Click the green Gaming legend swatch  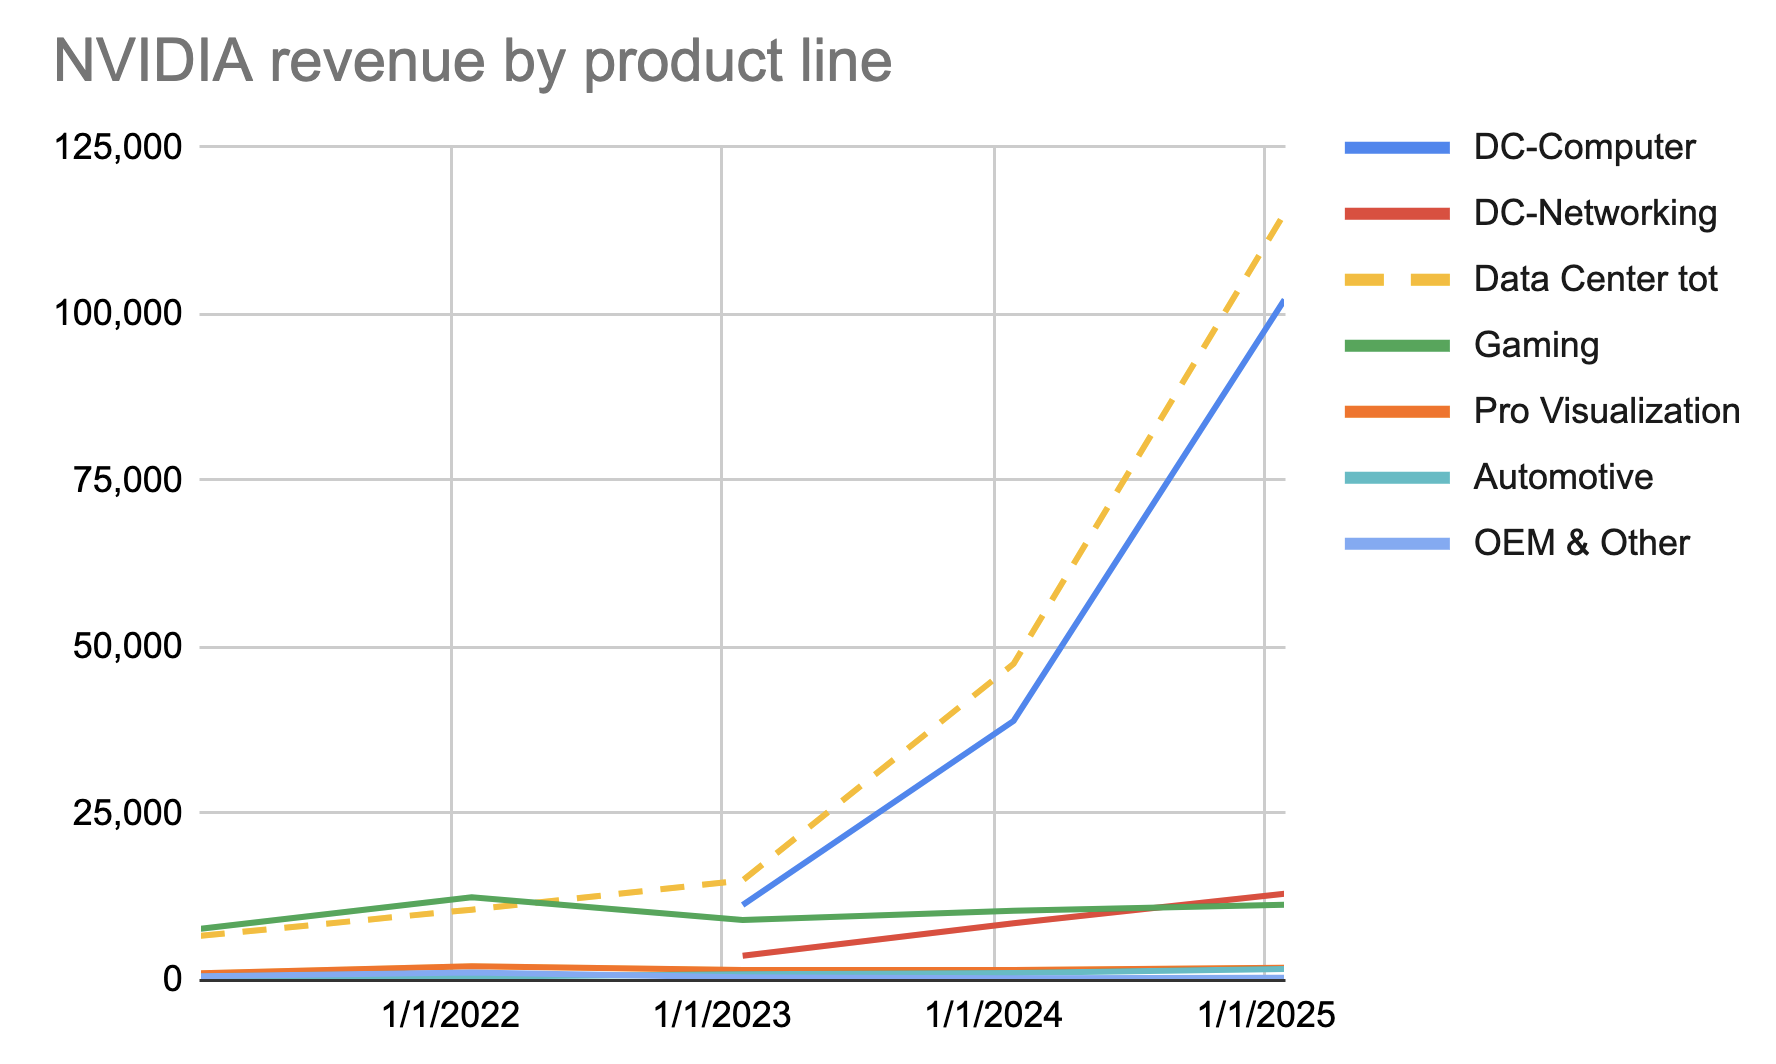point(1396,345)
